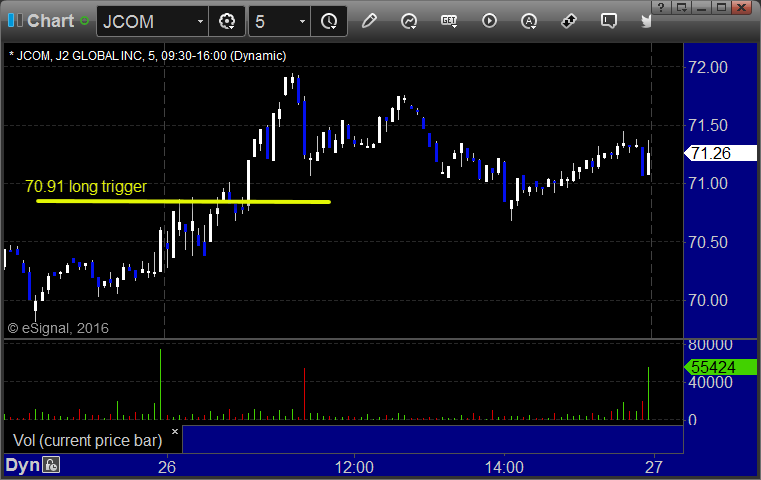Expand the JCOM symbol dropdown
Viewport: 761px width, 480px height.
pyautogui.click(x=200, y=22)
